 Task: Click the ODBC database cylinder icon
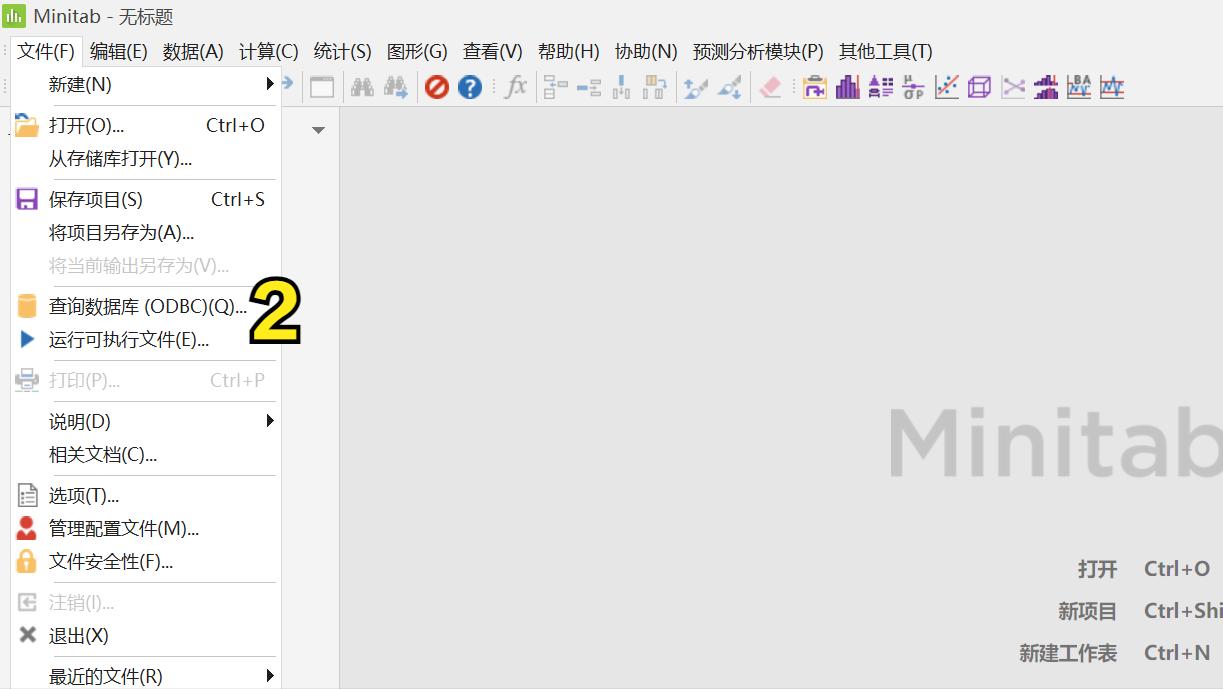(27, 306)
